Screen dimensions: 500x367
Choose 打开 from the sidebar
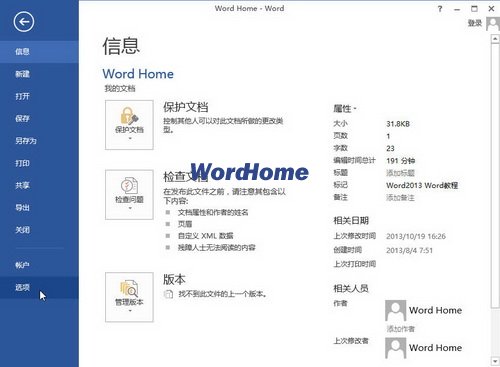(x=39, y=96)
